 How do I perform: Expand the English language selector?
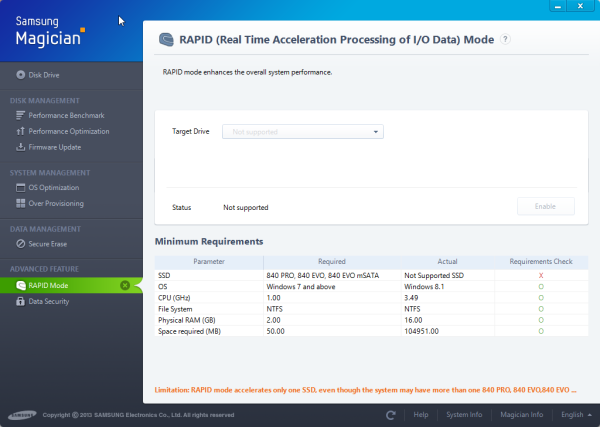click(575, 414)
